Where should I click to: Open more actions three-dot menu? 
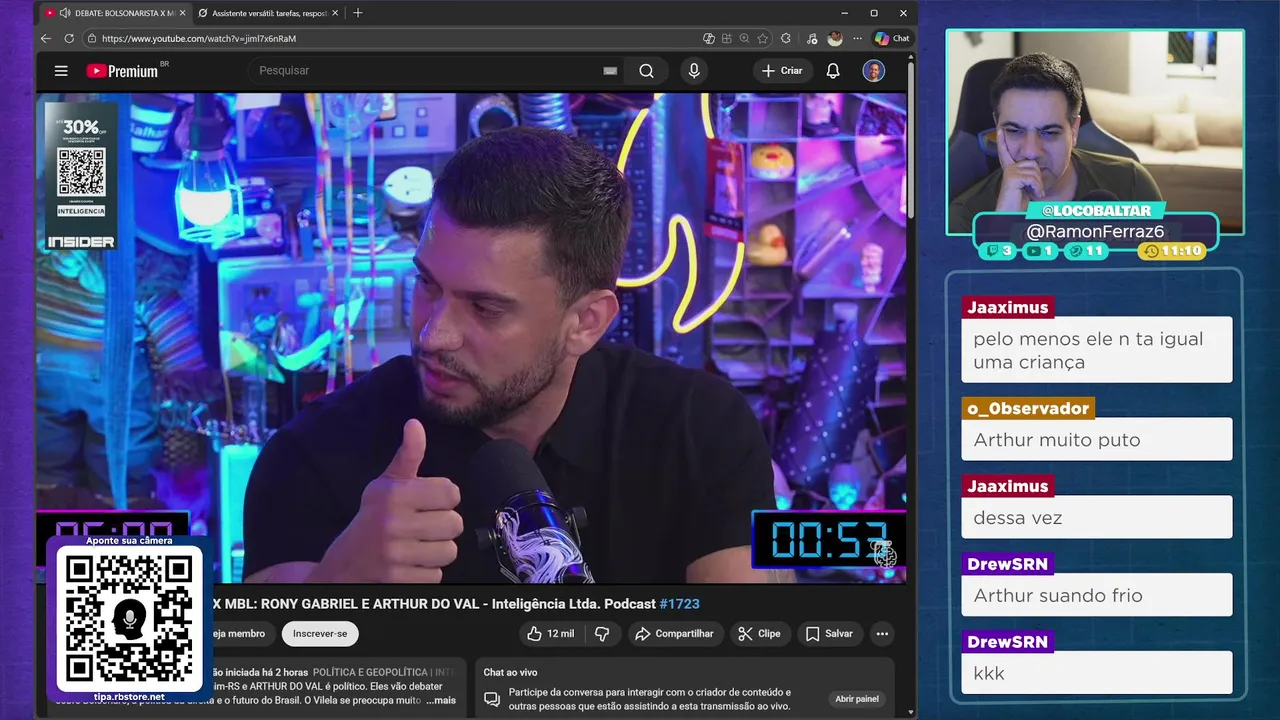882,634
